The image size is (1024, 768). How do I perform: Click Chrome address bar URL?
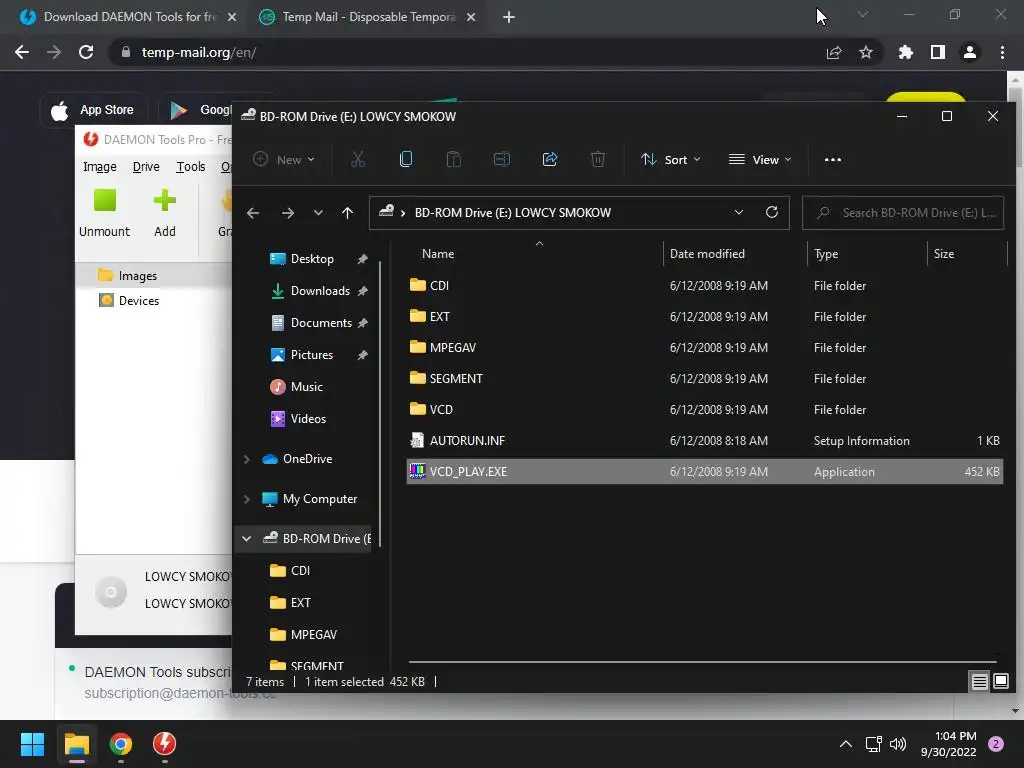point(199,52)
